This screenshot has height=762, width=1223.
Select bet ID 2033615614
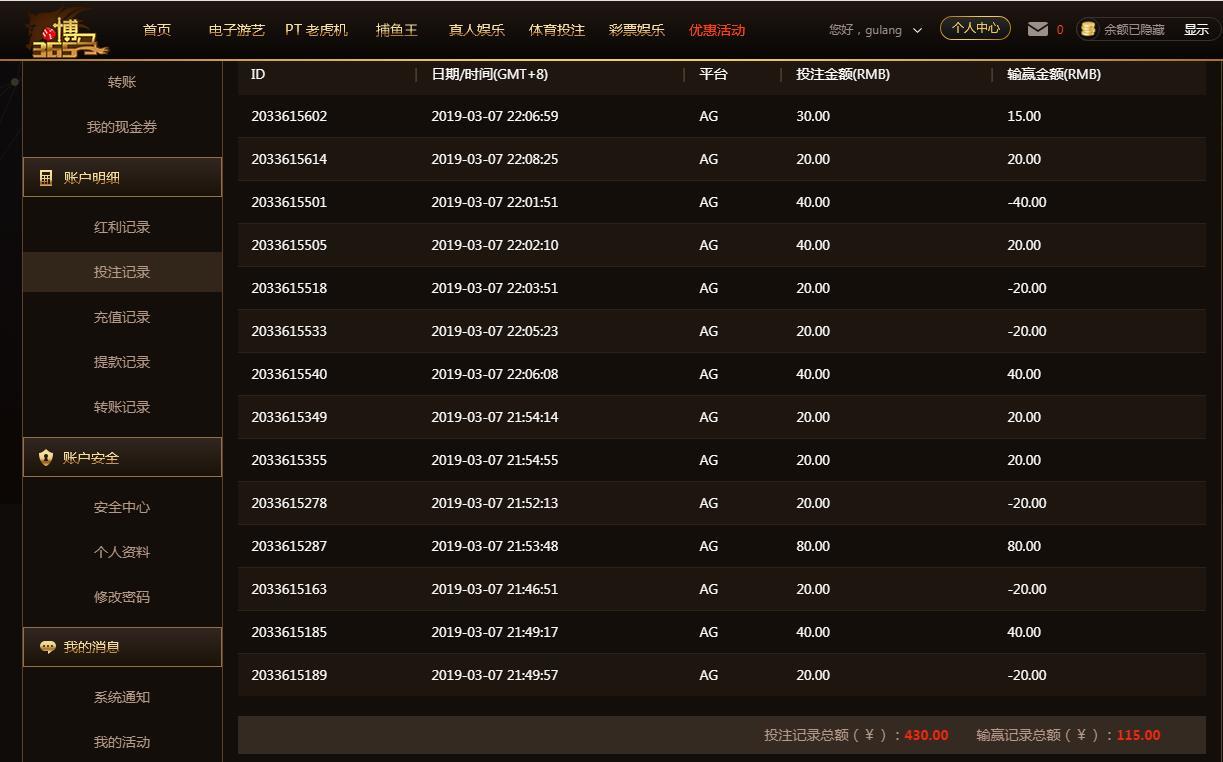coord(289,159)
